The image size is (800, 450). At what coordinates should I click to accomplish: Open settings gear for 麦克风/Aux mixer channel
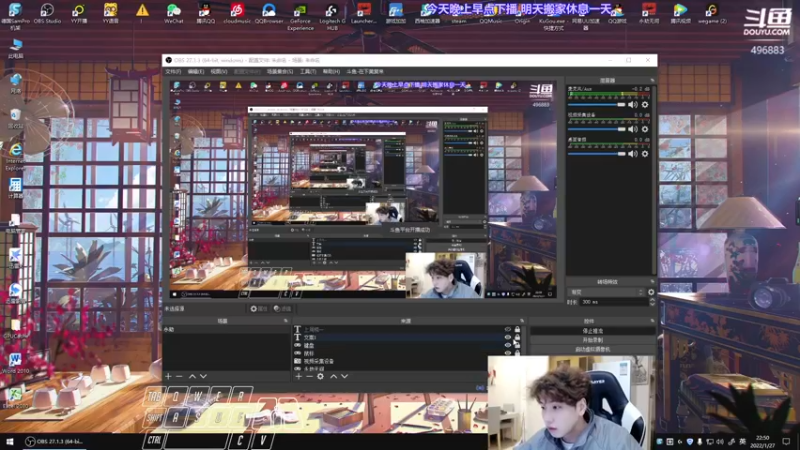(645, 105)
